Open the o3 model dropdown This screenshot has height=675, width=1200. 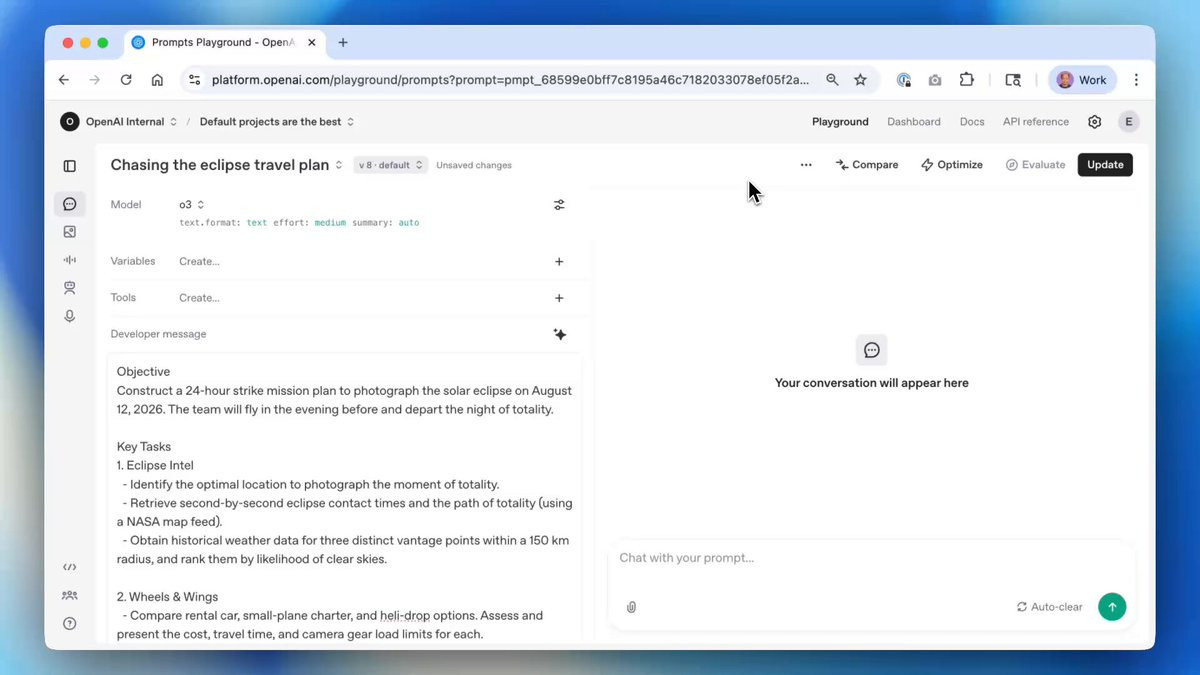tap(191, 204)
